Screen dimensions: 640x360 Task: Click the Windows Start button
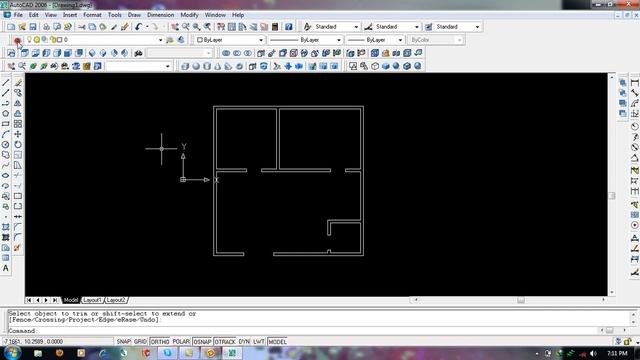point(12,353)
